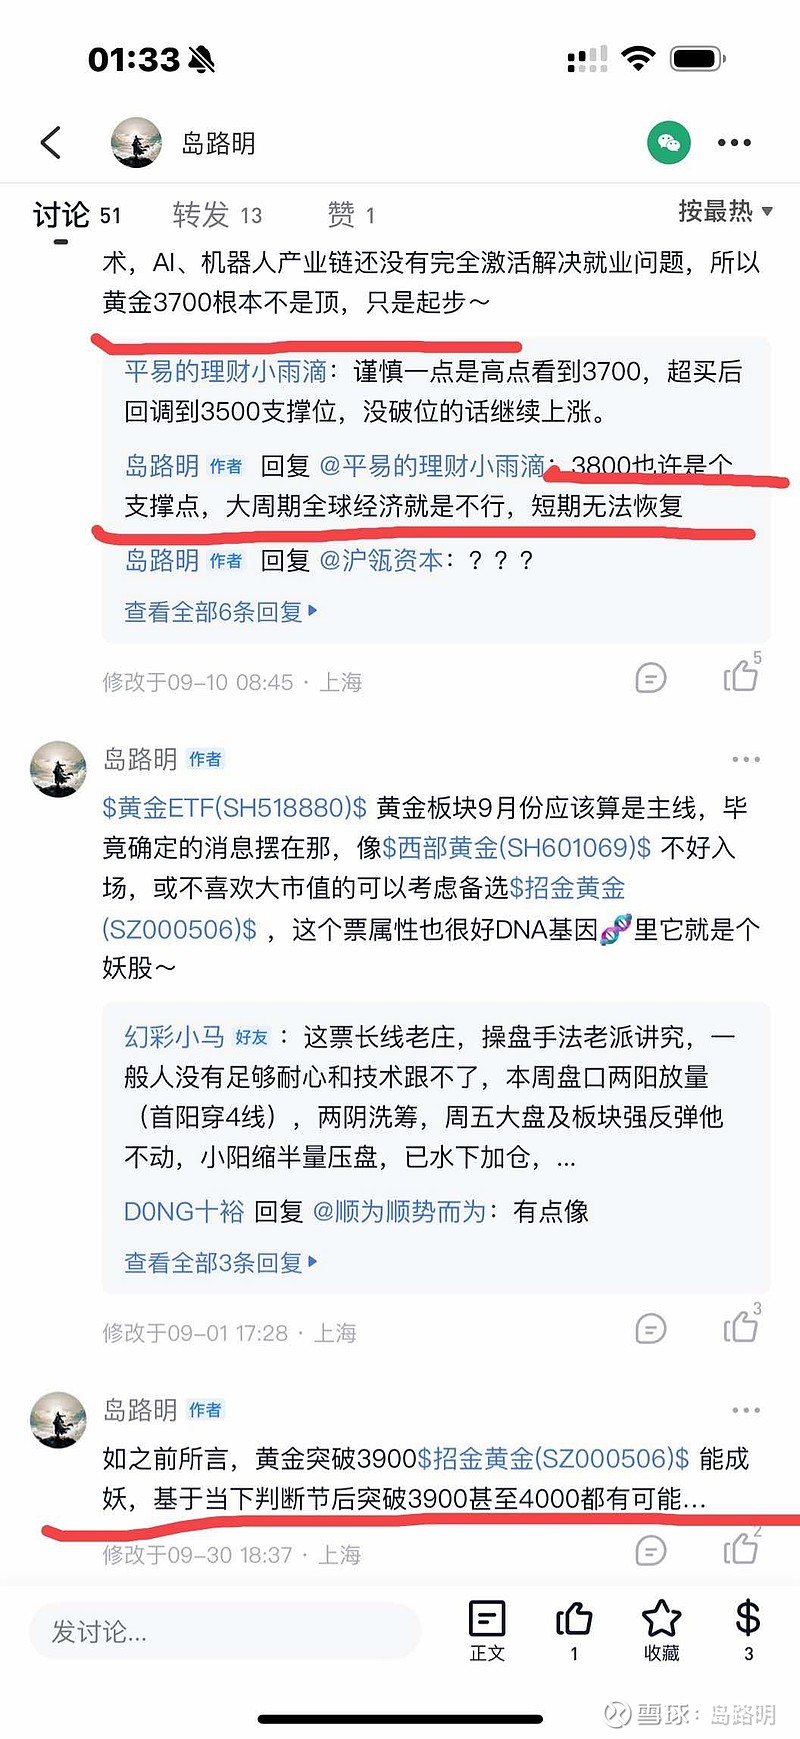Expand 查看全部3条回复

click(x=221, y=1263)
